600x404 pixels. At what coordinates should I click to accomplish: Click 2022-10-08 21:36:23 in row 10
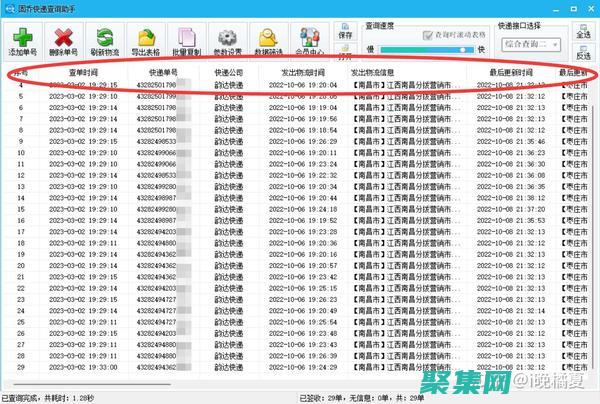point(511,153)
